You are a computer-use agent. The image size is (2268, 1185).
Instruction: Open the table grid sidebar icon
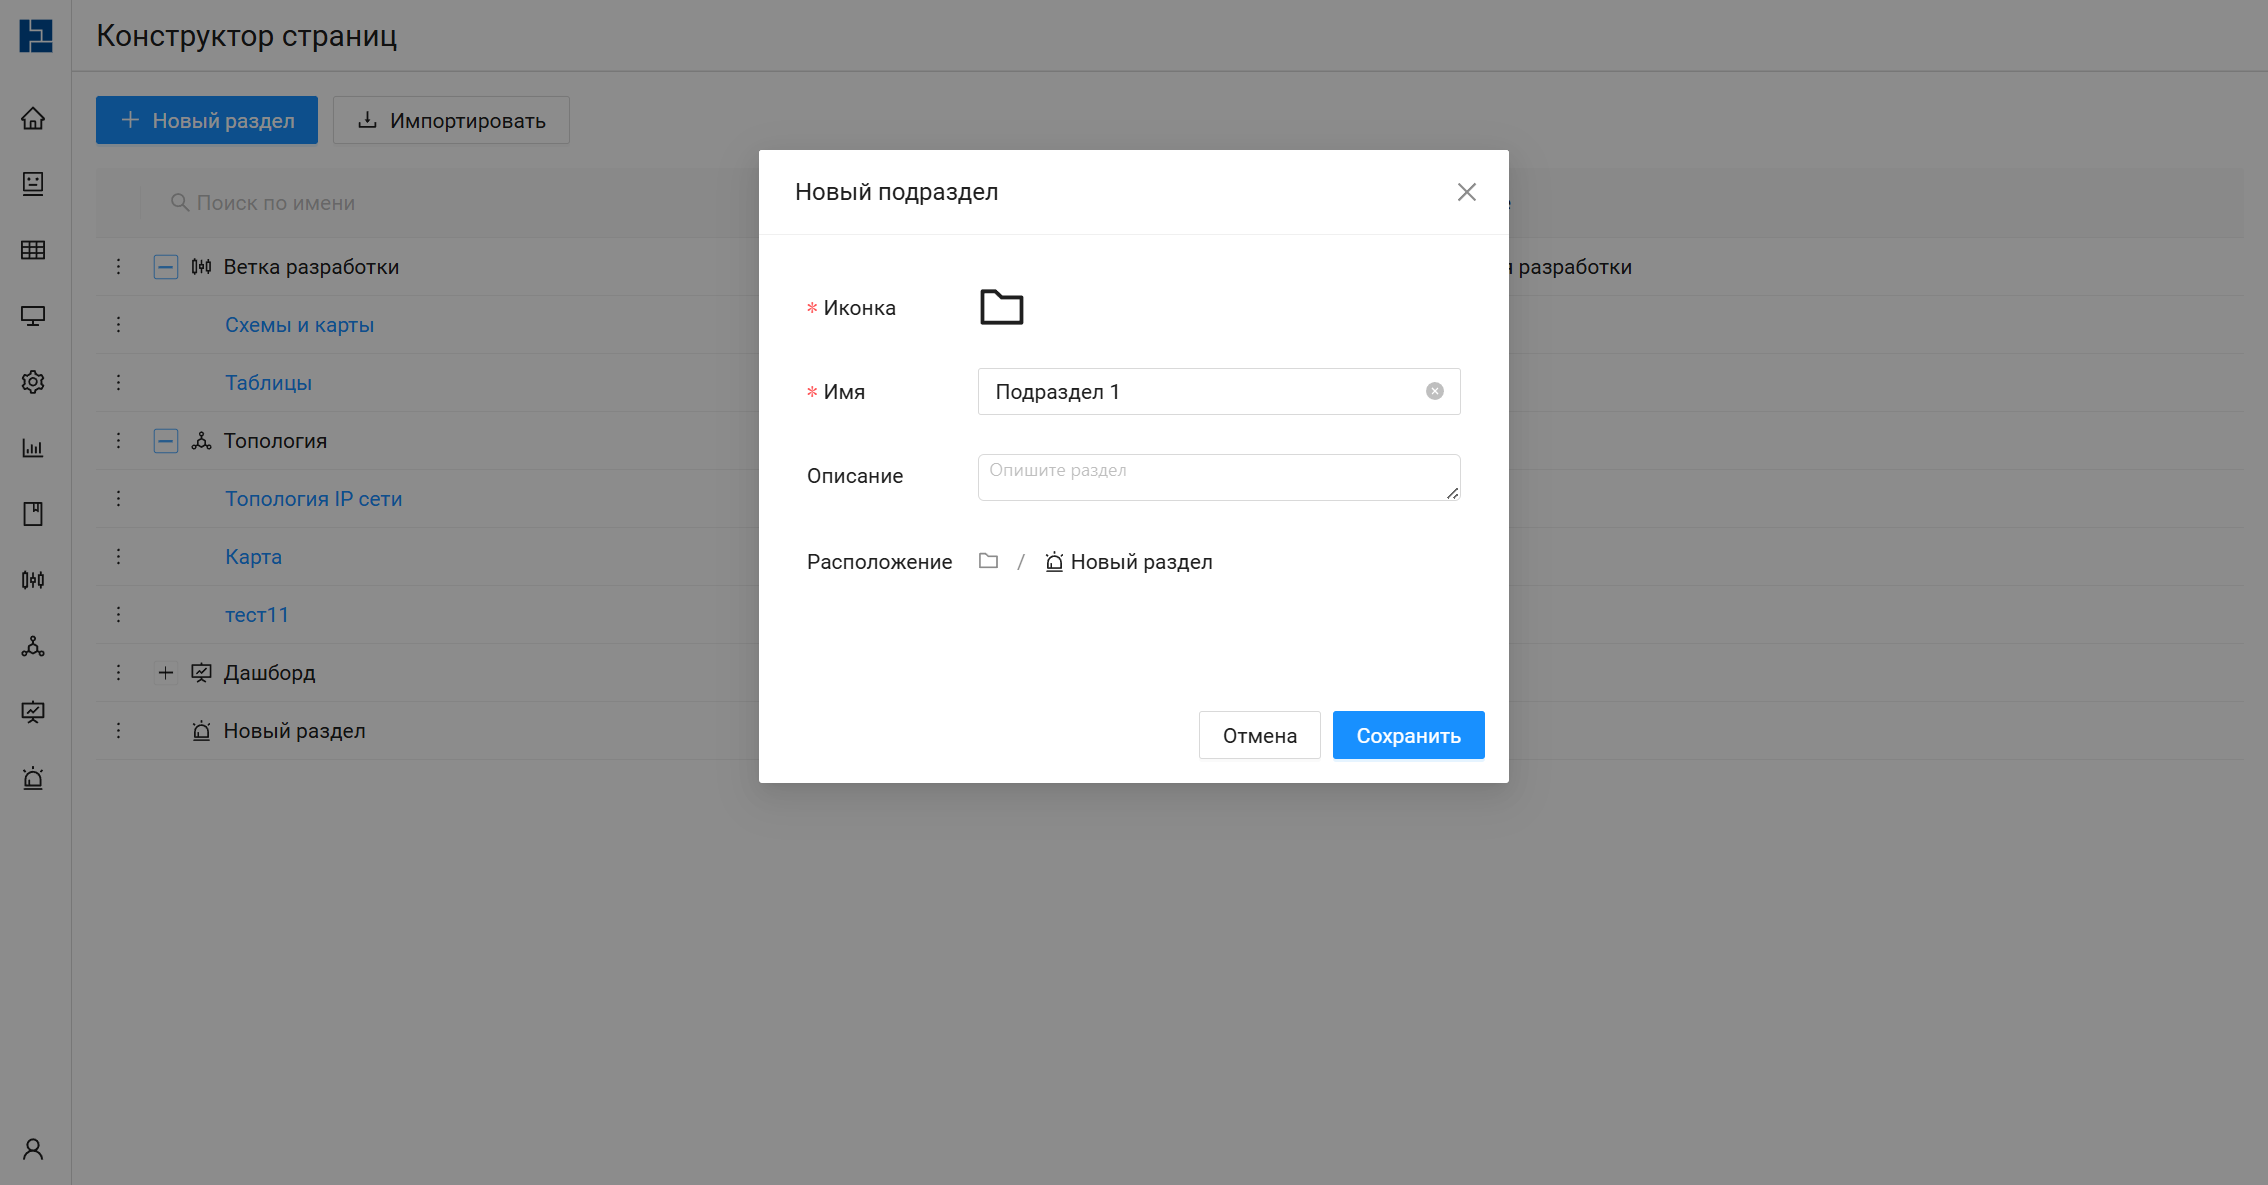point(33,250)
